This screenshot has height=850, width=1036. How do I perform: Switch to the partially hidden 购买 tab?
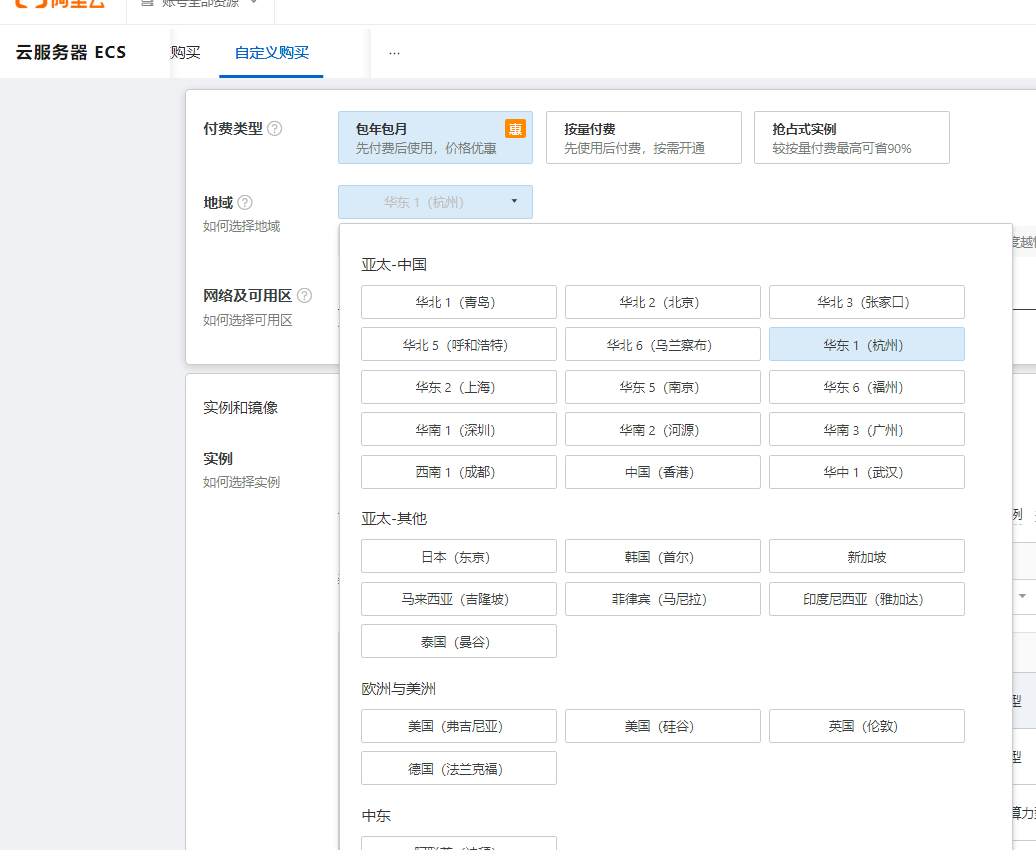tap(185, 53)
